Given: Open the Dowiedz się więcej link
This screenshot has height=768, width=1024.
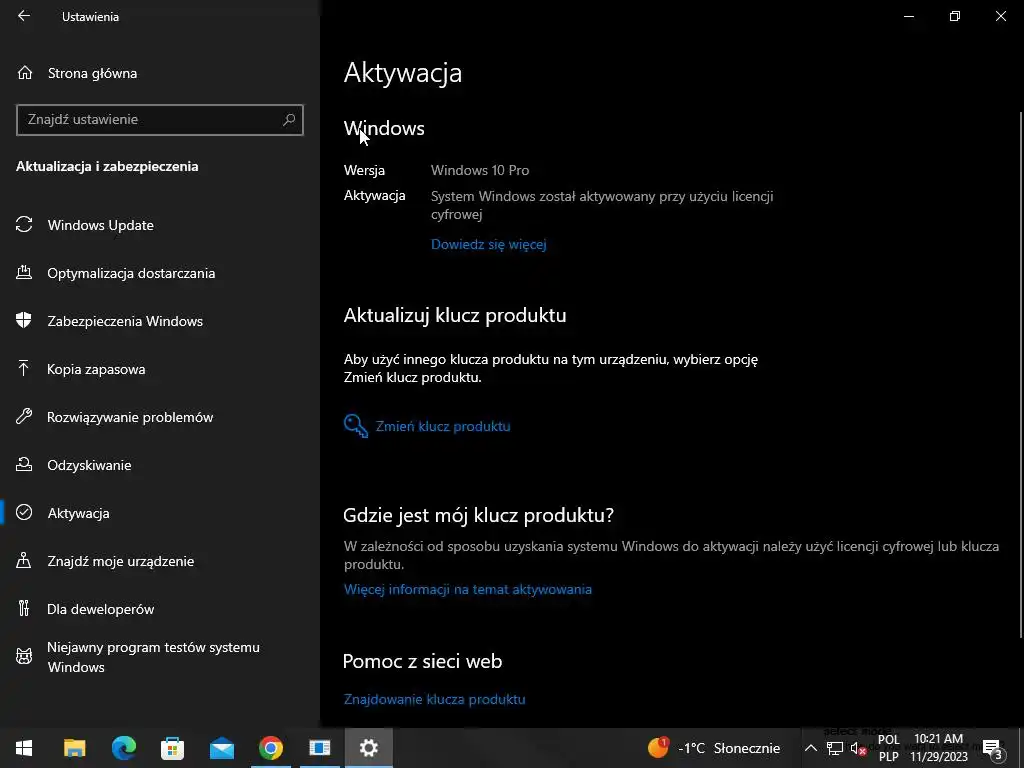Looking at the screenshot, I should pos(488,244).
